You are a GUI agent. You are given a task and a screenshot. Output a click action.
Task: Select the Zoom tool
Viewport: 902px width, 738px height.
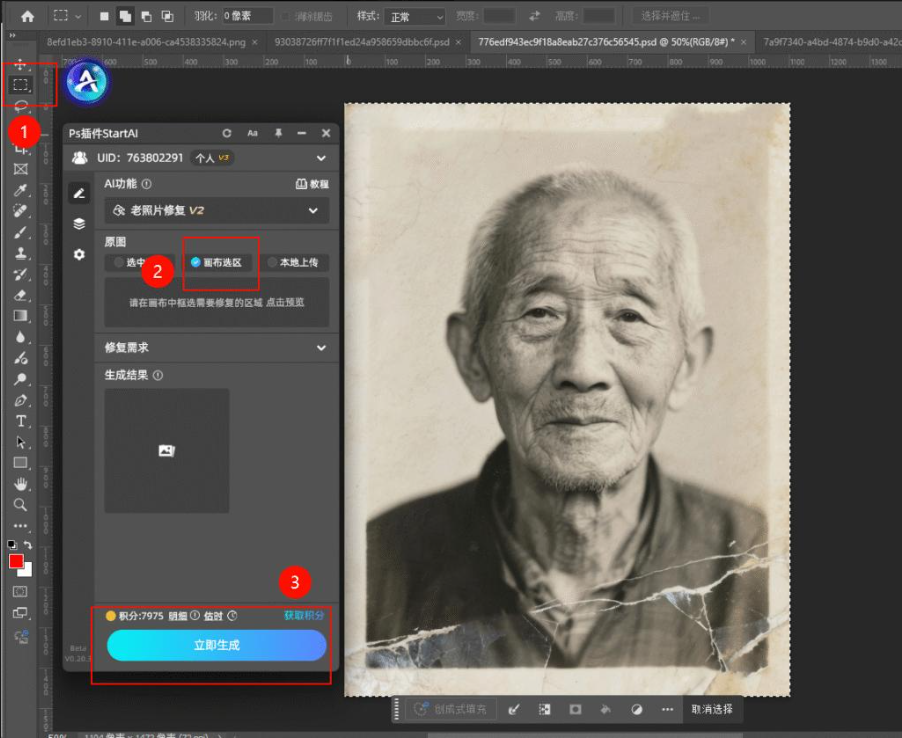[x=18, y=505]
